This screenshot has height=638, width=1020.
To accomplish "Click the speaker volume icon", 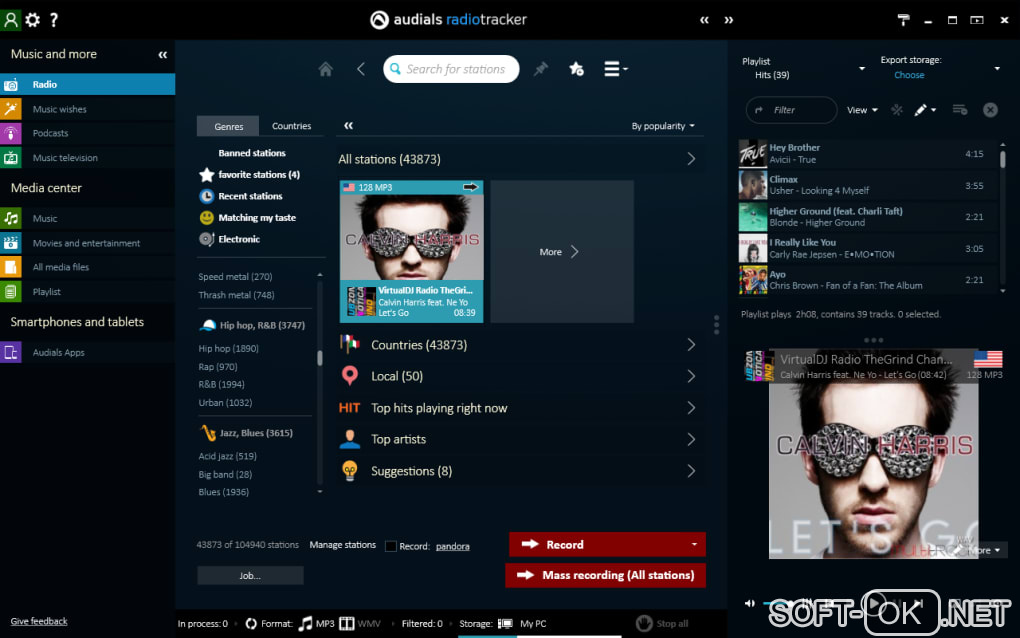I will tap(749, 603).
